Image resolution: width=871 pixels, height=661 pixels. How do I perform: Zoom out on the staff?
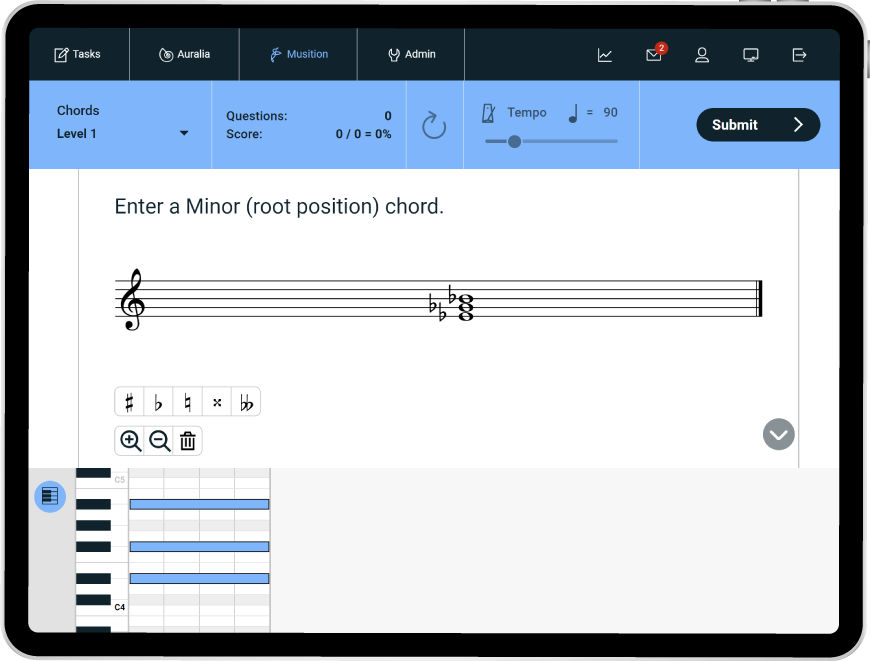pos(159,441)
